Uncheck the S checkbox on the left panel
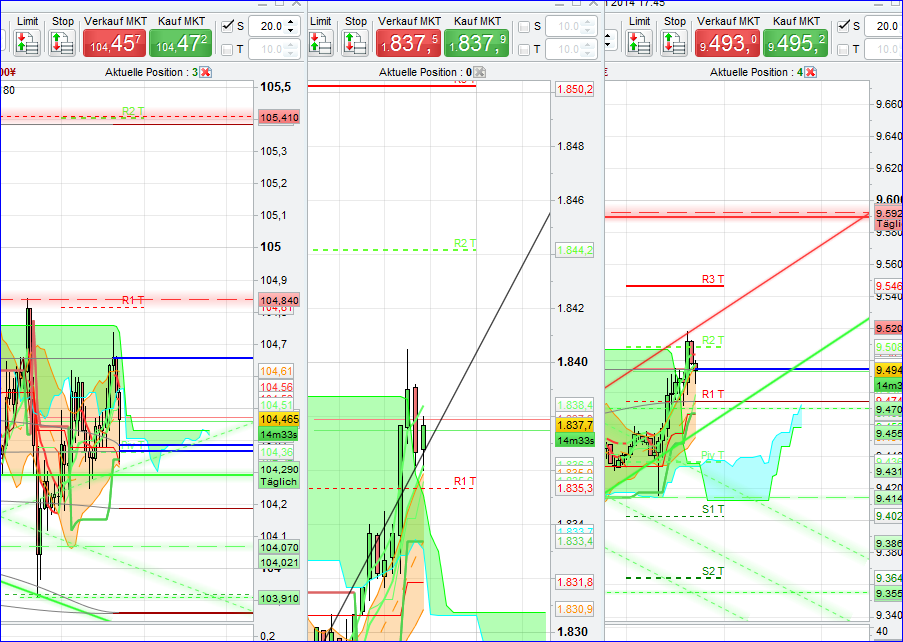903x642 pixels. tap(226, 25)
